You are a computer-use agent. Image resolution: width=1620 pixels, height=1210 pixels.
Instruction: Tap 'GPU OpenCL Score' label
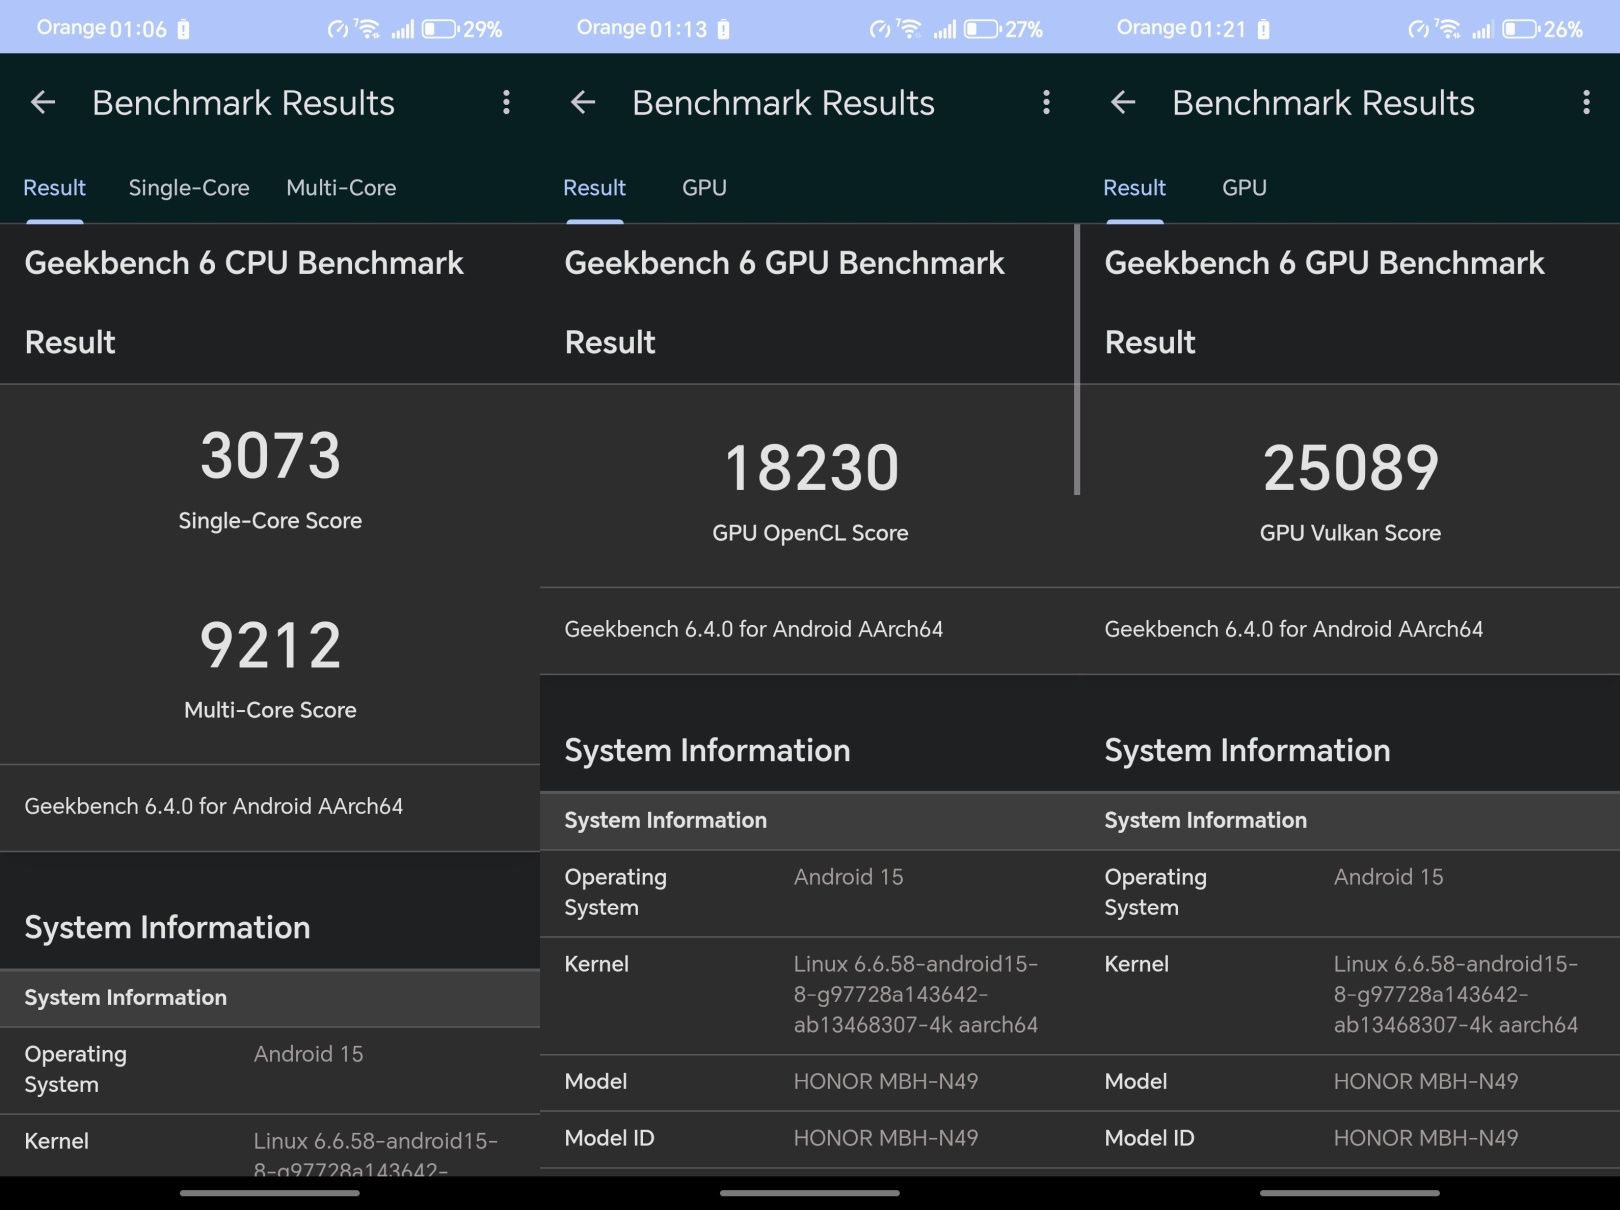[x=810, y=533]
